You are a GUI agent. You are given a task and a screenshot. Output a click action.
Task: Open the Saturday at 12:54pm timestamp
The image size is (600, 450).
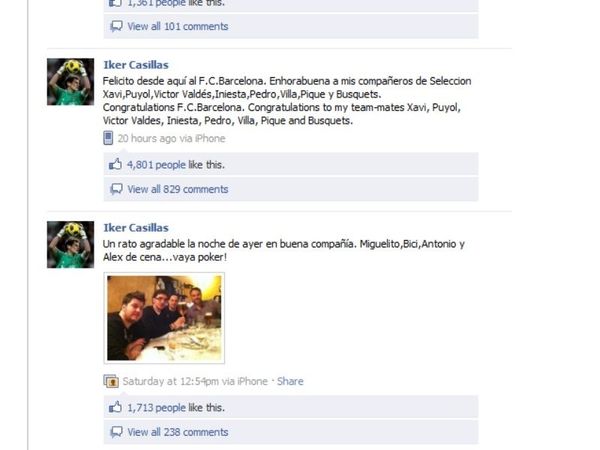pos(171,381)
